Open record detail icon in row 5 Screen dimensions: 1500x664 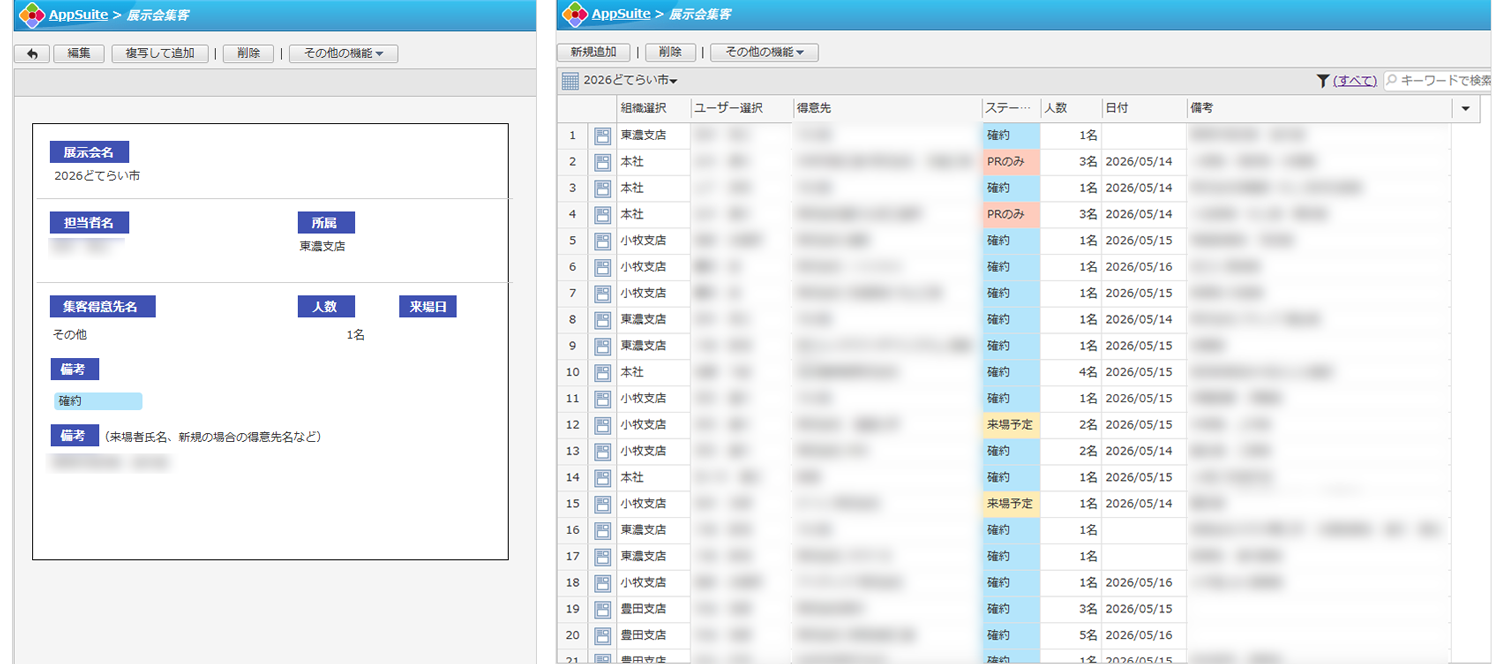point(602,240)
